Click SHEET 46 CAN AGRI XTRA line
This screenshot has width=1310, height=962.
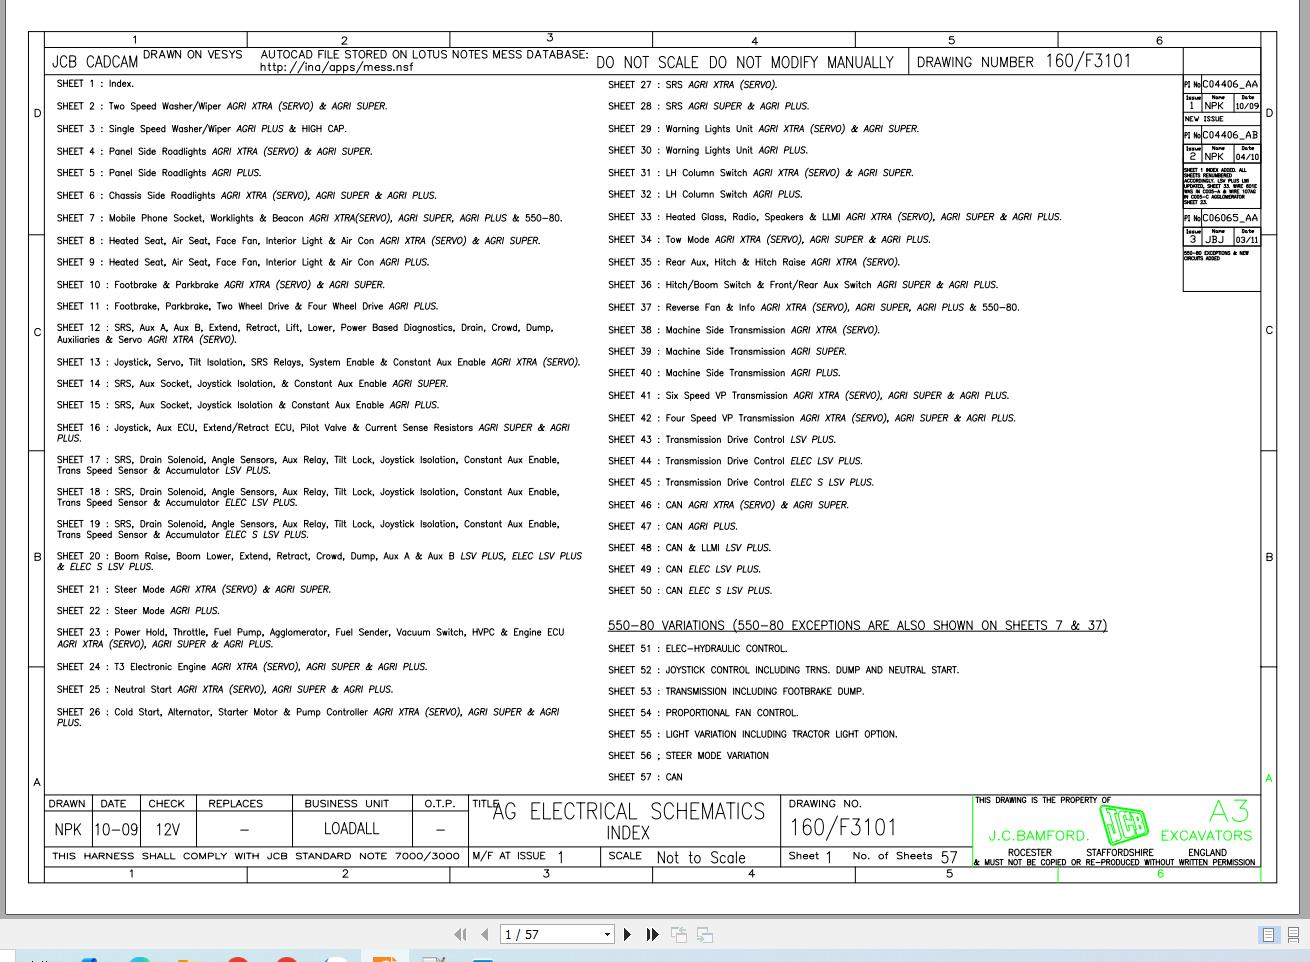point(729,506)
